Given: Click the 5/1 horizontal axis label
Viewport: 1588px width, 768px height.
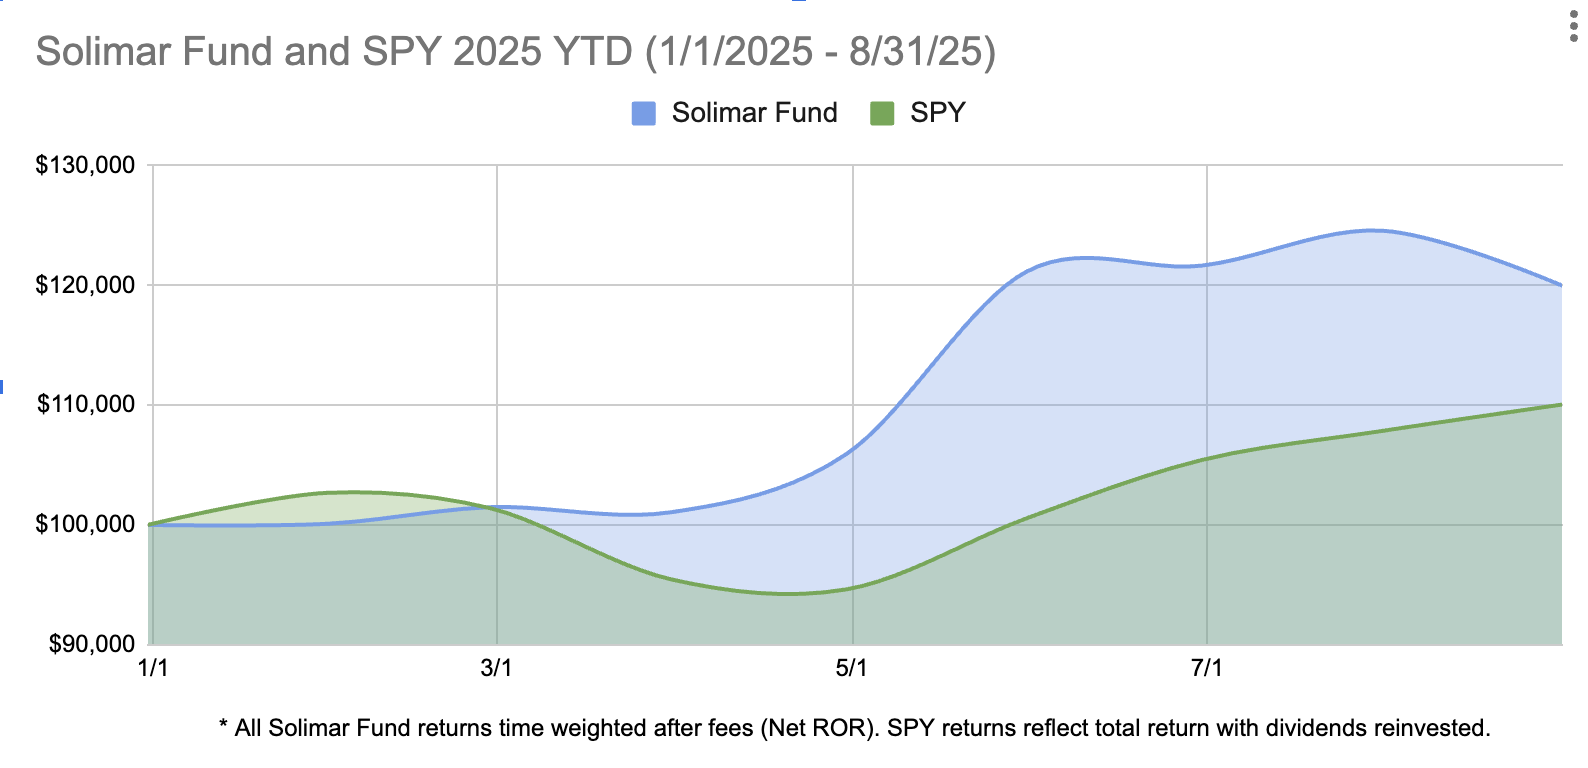Looking at the screenshot, I should (851, 668).
